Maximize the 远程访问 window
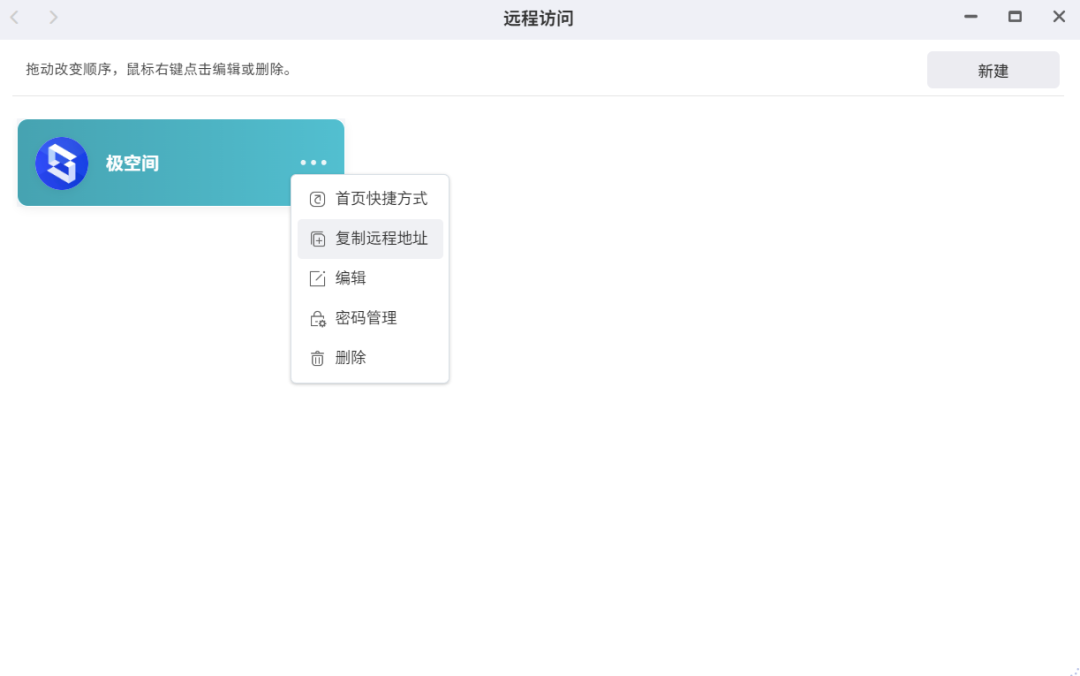 [x=1015, y=17]
